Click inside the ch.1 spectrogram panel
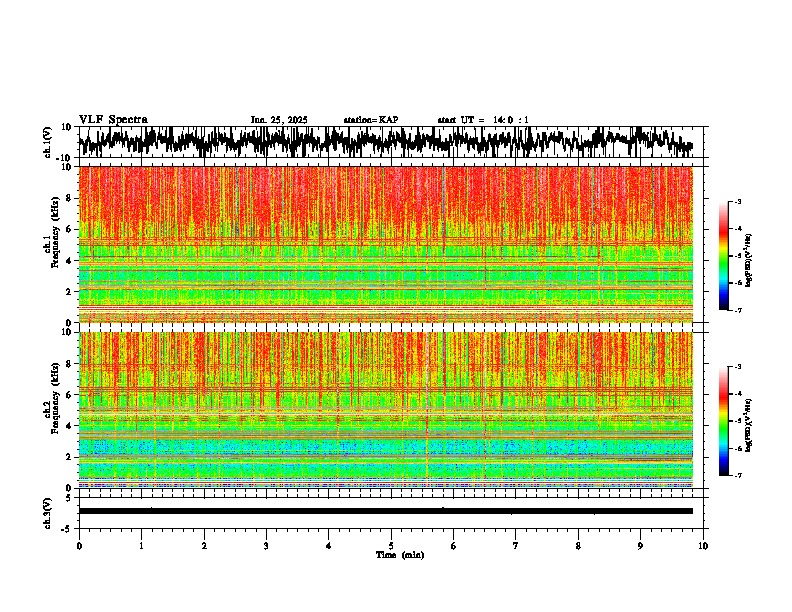The height and width of the screenshot is (612, 792). pos(385,244)
